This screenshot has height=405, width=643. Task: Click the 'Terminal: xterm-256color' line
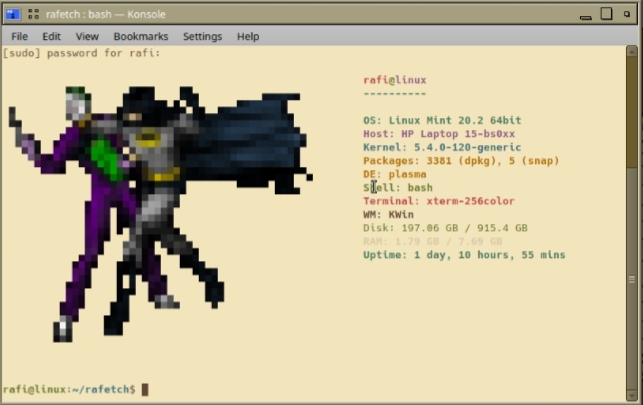tap(439, 201)
